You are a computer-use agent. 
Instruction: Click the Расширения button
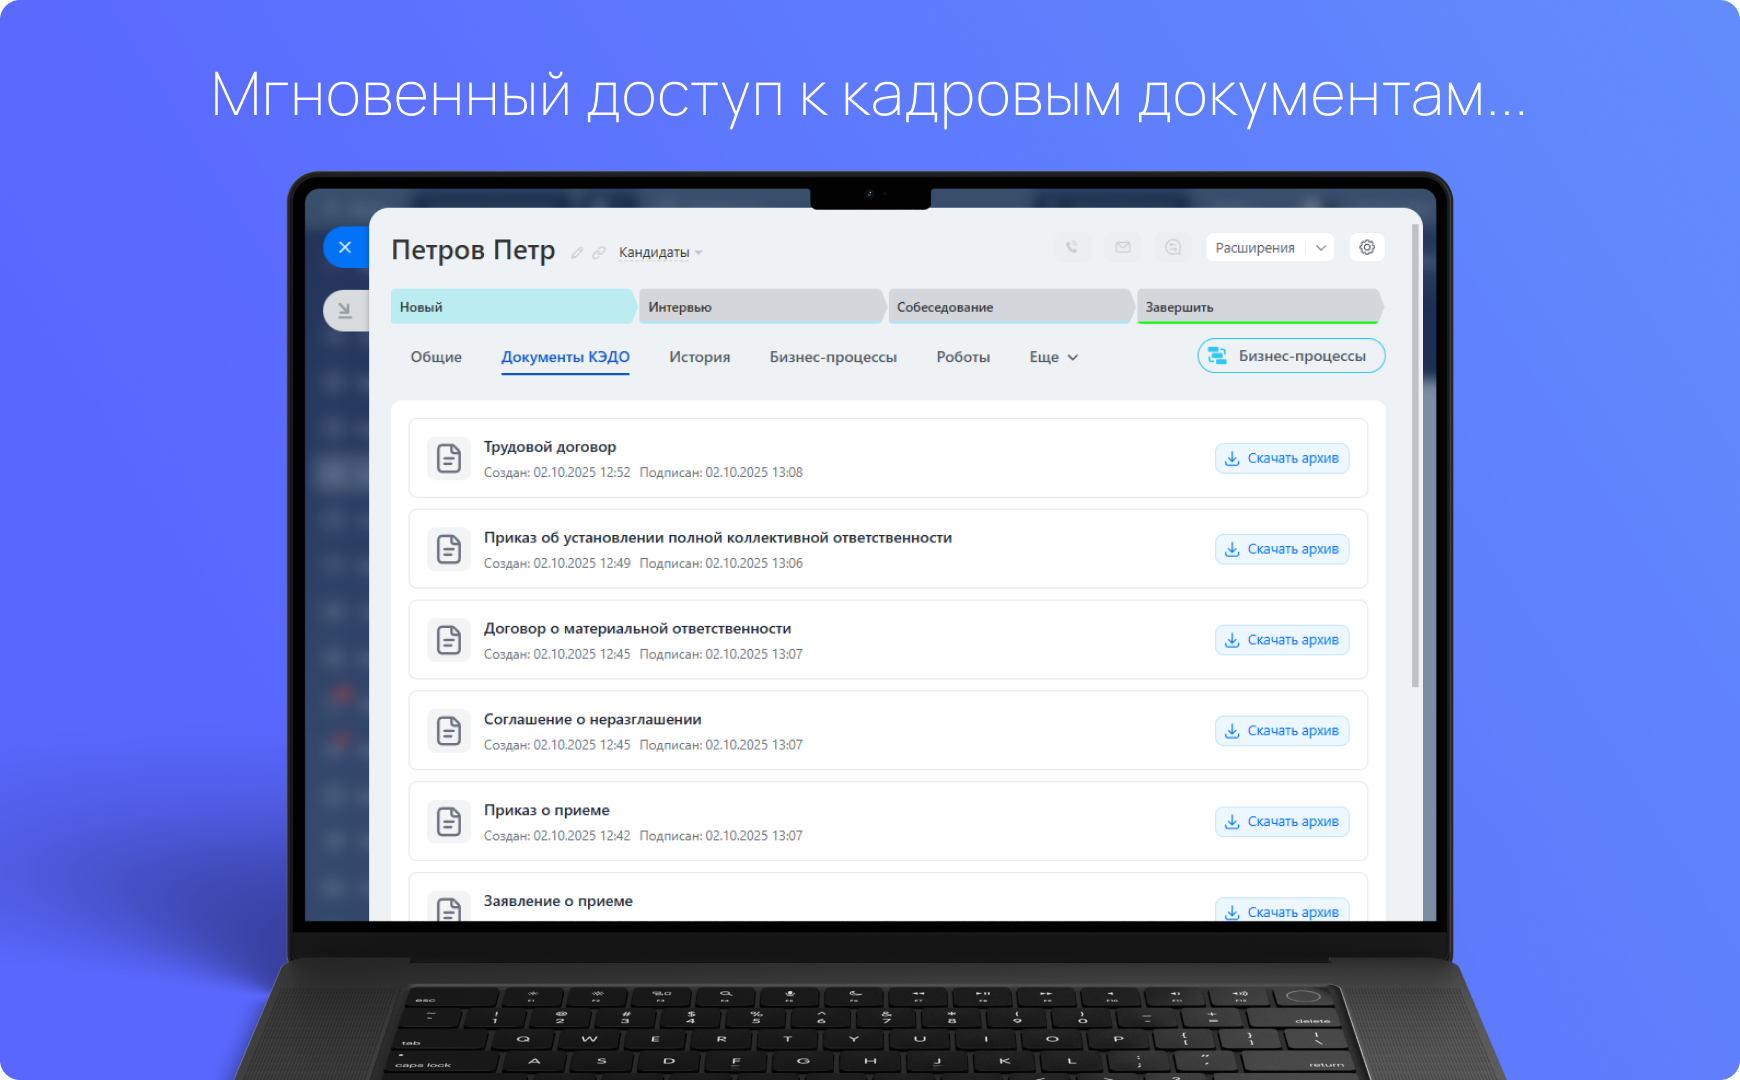point(1255,248)
